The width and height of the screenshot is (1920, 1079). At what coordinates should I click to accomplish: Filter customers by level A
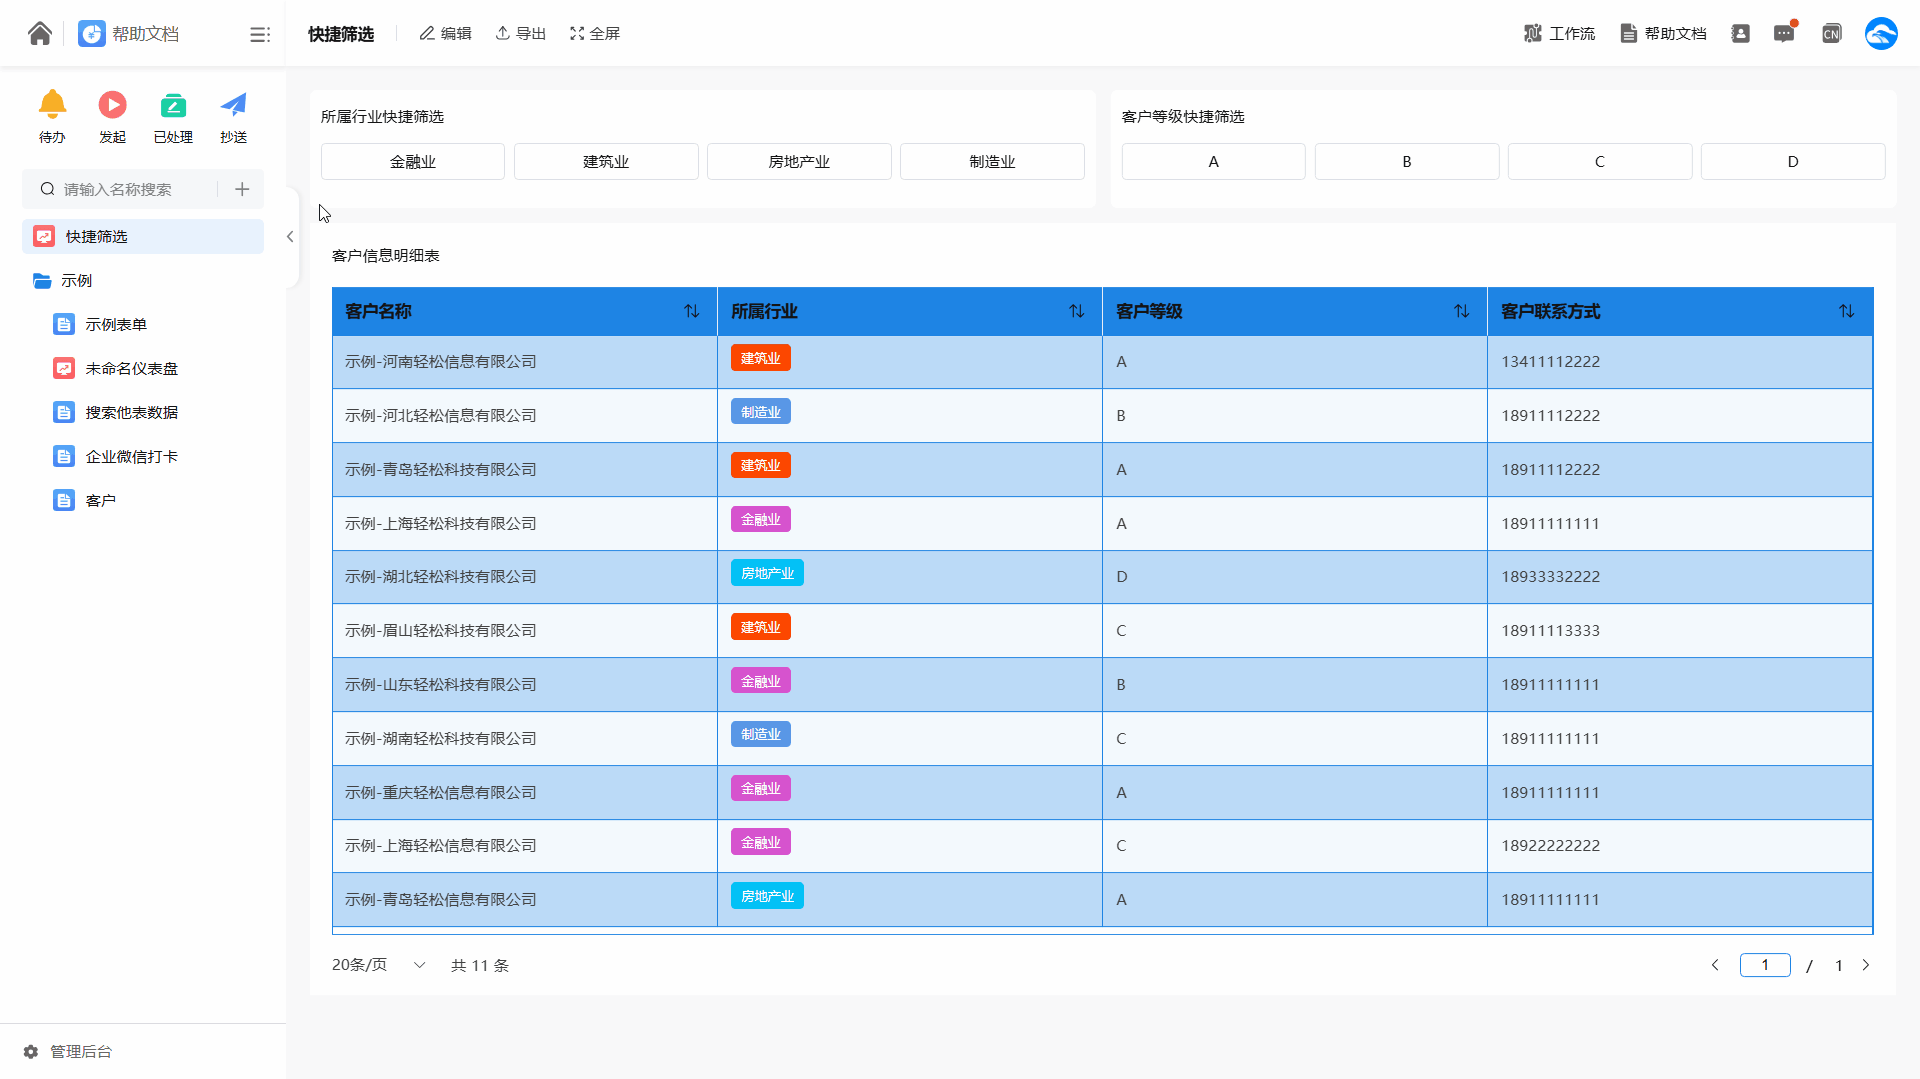pyautogui.click(x=1213, y=162)
